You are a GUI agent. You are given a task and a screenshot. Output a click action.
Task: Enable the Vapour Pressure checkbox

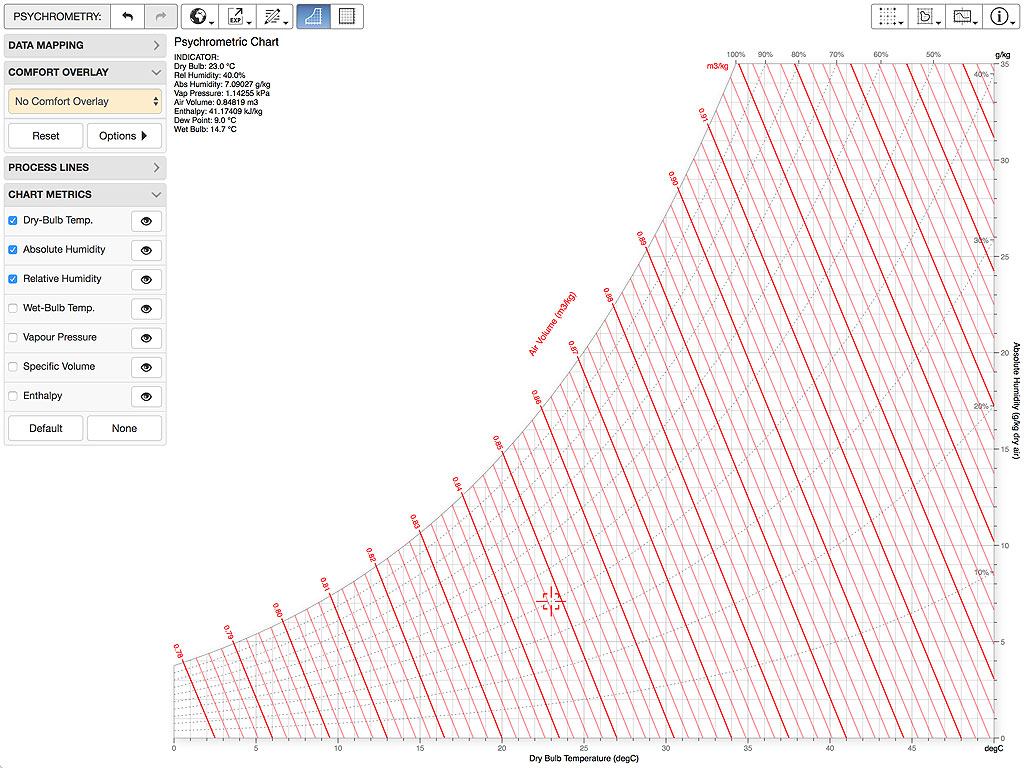[12, 338]
